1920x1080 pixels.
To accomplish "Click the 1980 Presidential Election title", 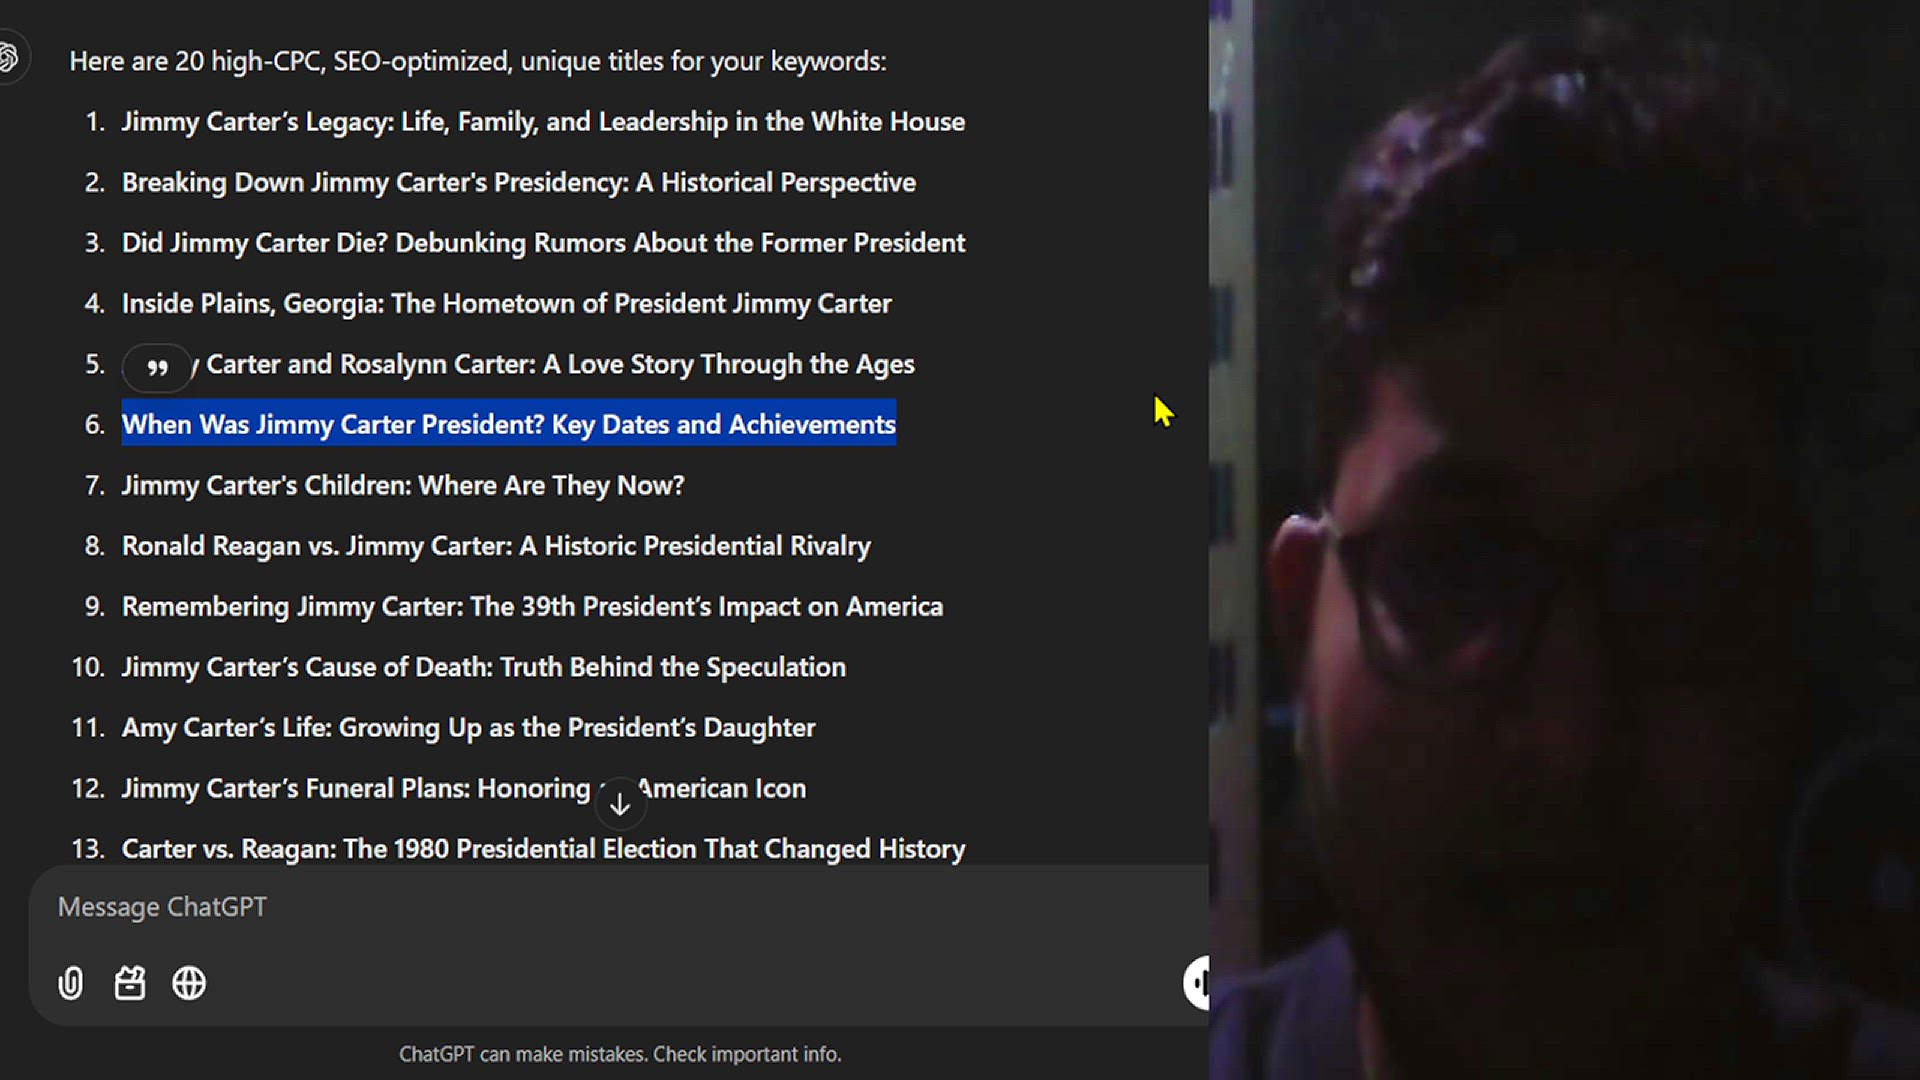I will click(543, 848).
